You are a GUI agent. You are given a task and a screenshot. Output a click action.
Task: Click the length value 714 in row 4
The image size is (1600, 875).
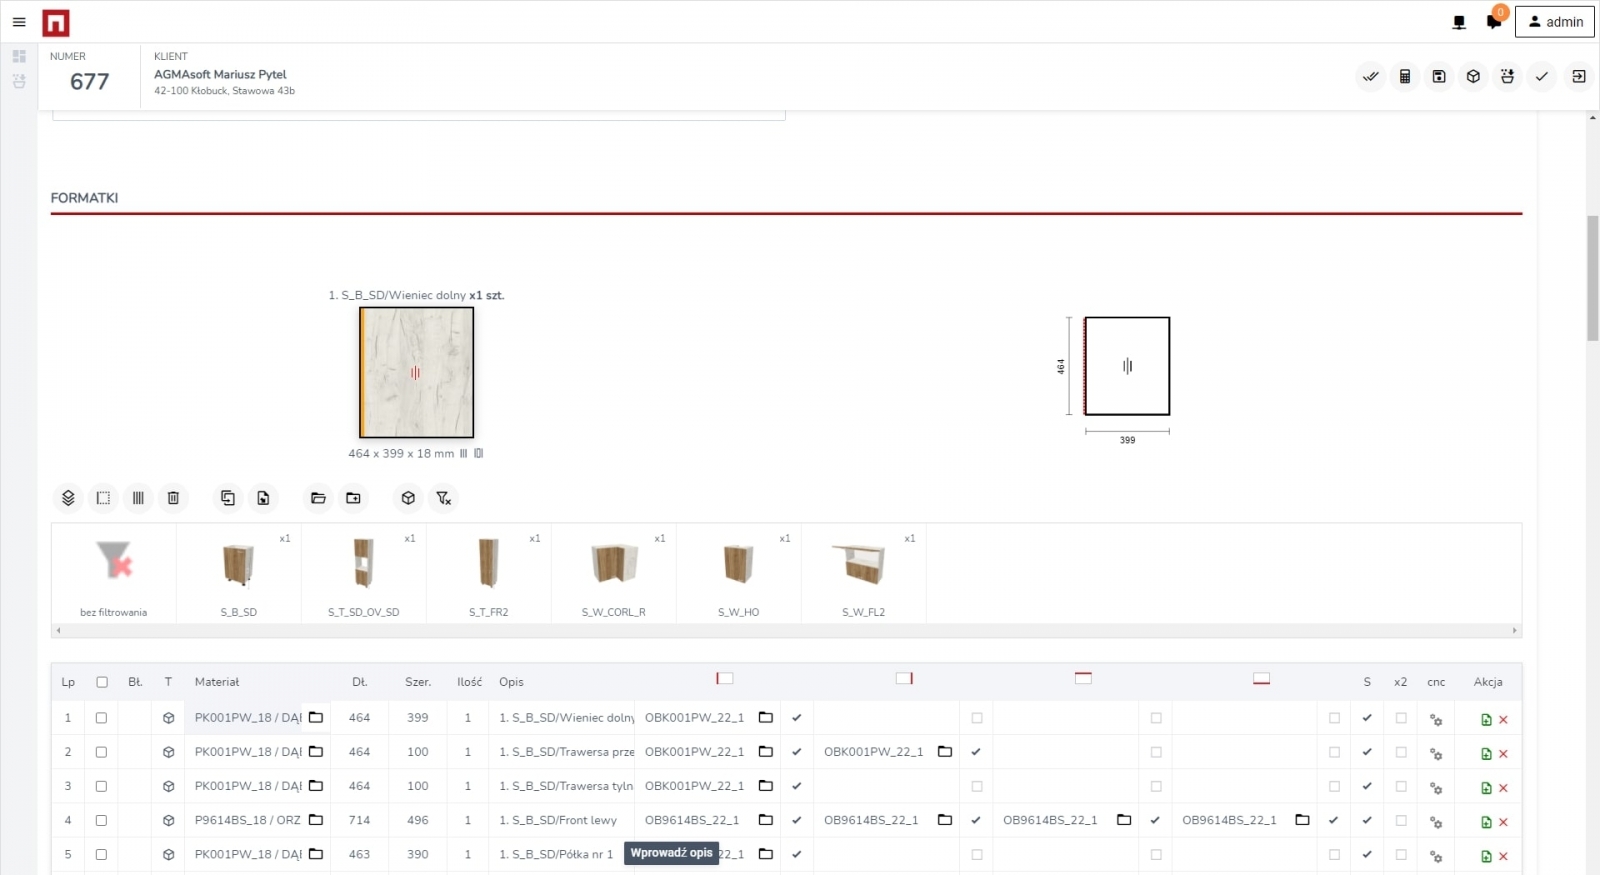359,820
